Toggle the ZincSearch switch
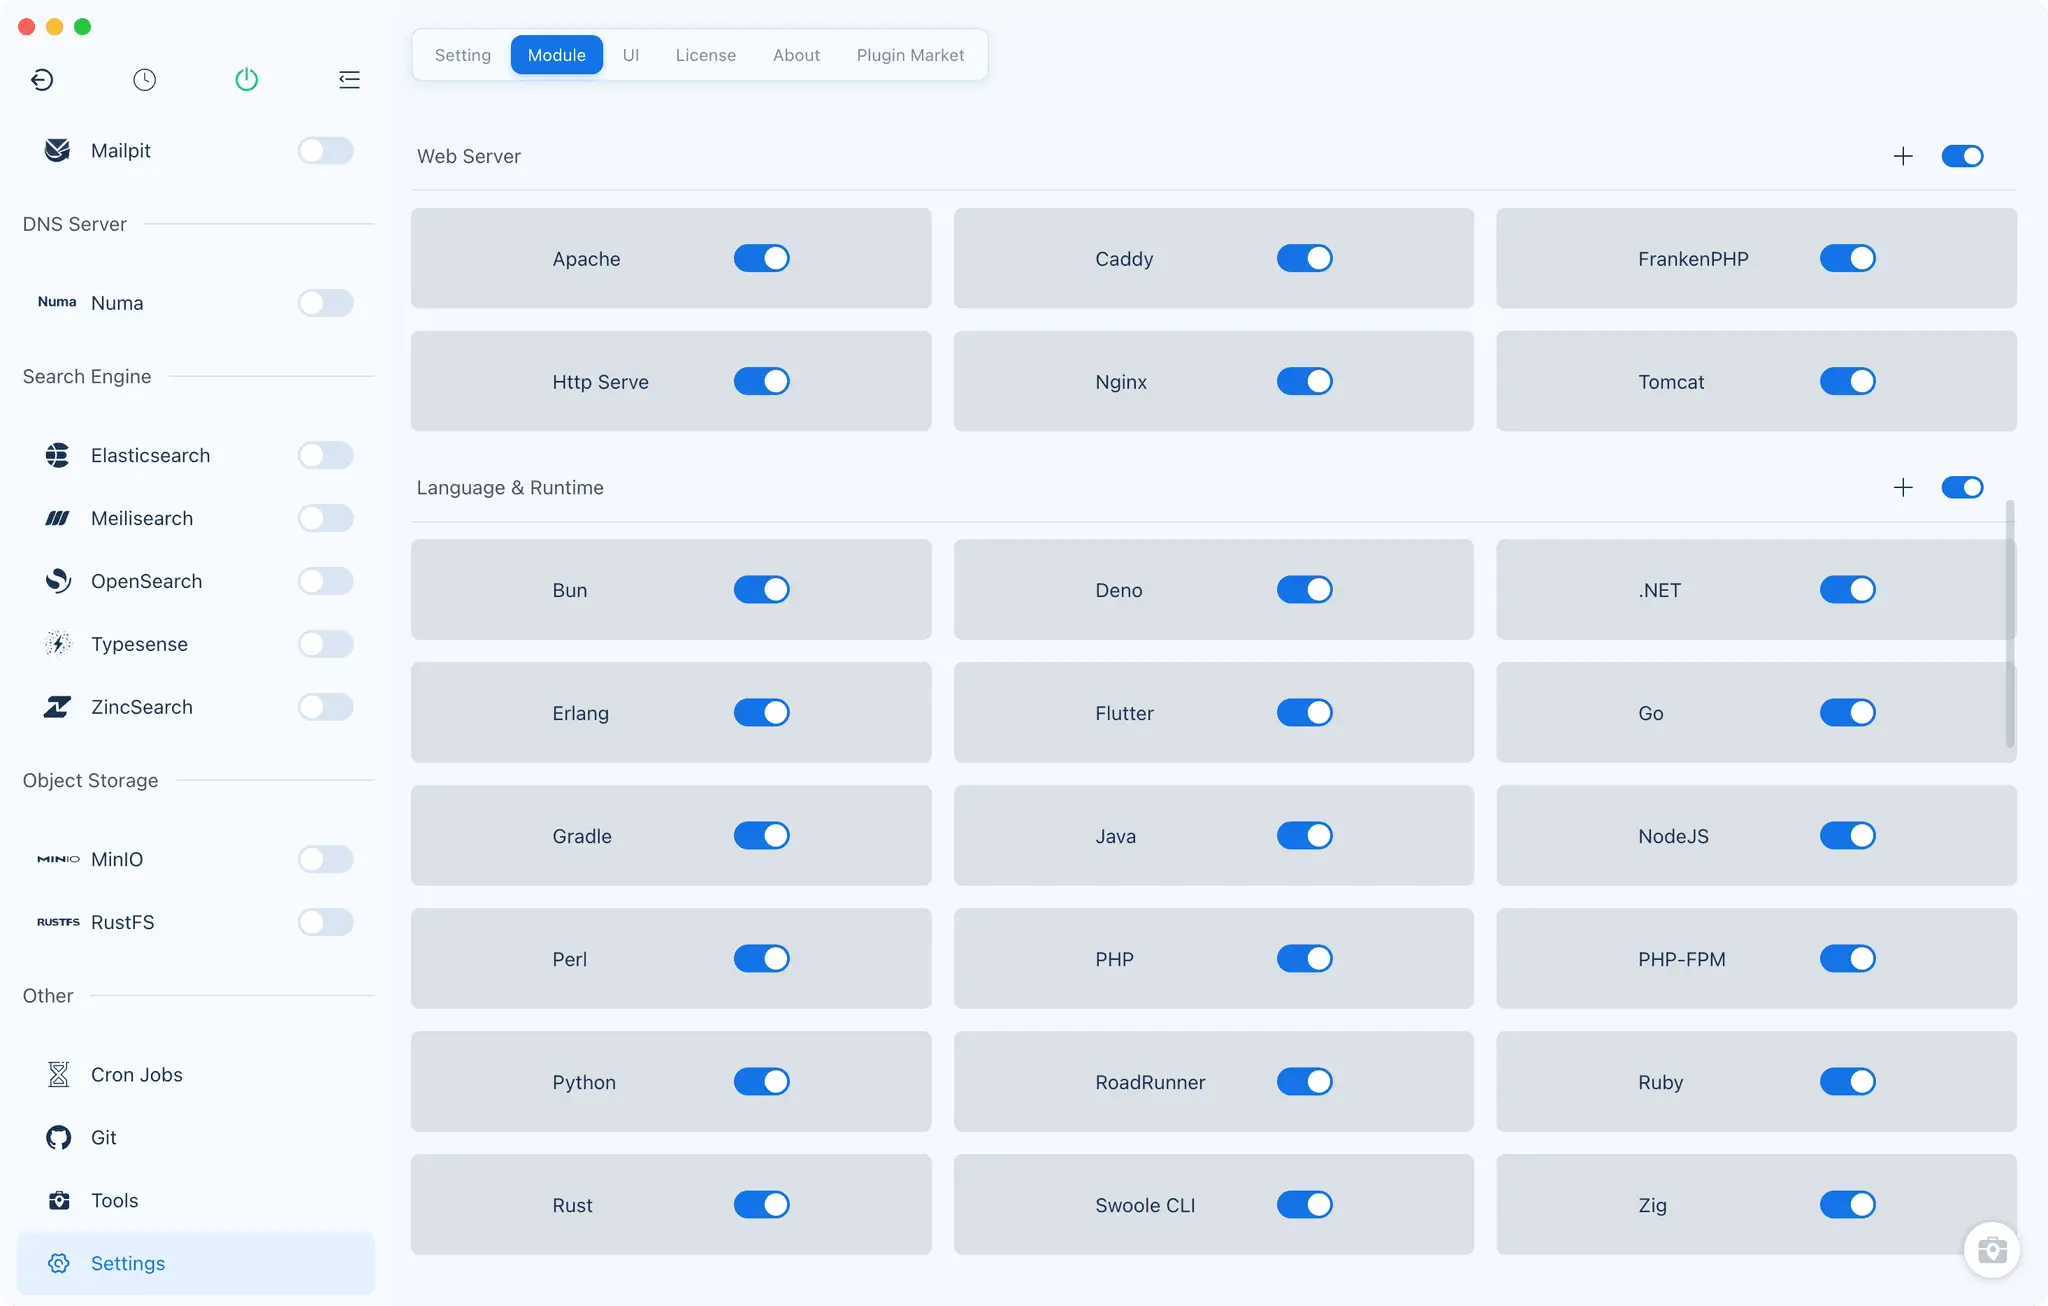The height and width of the screenshot is (1306, 2048). coord(325,707)
